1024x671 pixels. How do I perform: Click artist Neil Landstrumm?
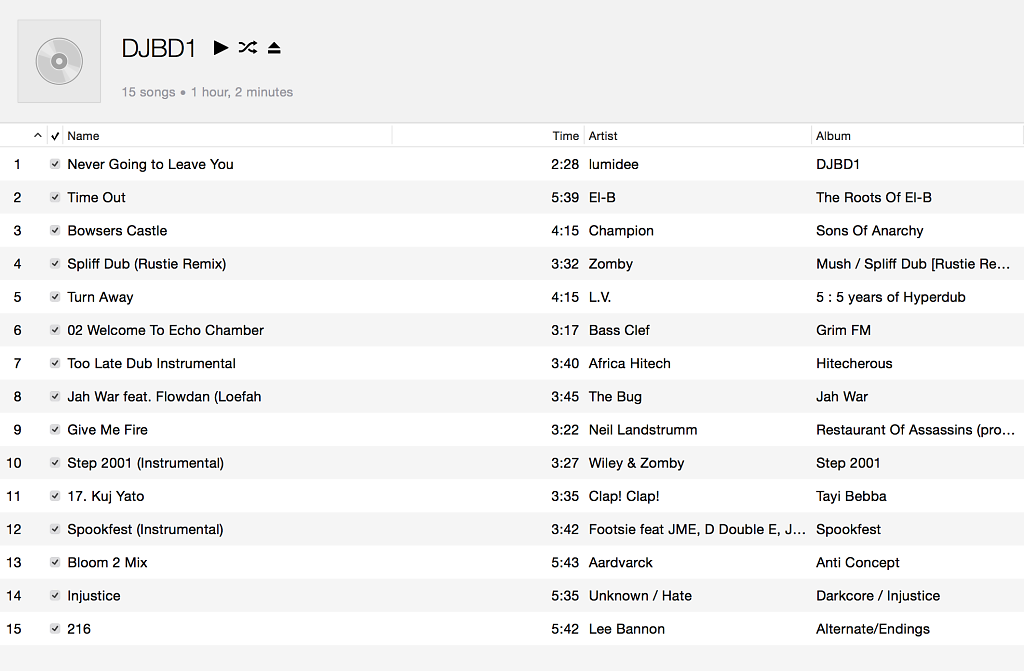(643, 430)
